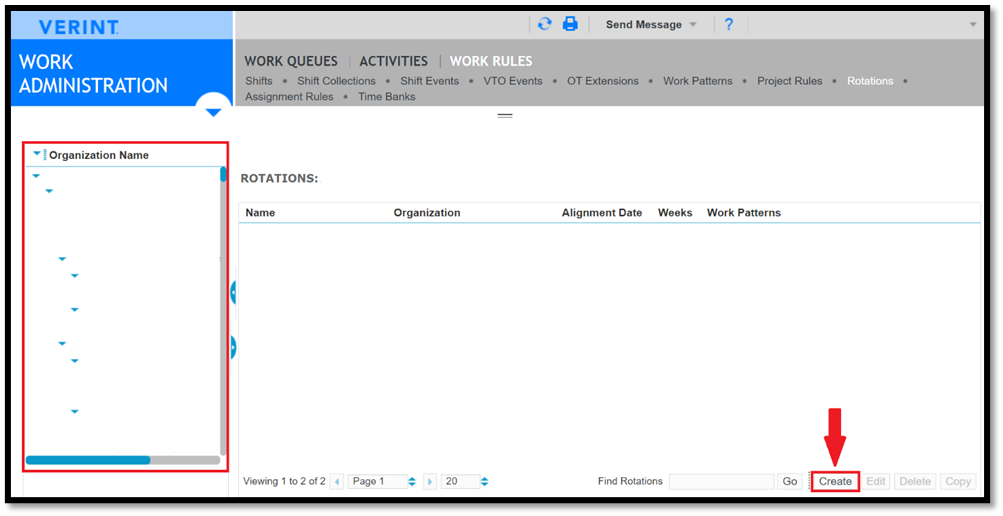Sort by the Work Patterns column header
This screenshot has height=516, width=1003.
point(744,213)
